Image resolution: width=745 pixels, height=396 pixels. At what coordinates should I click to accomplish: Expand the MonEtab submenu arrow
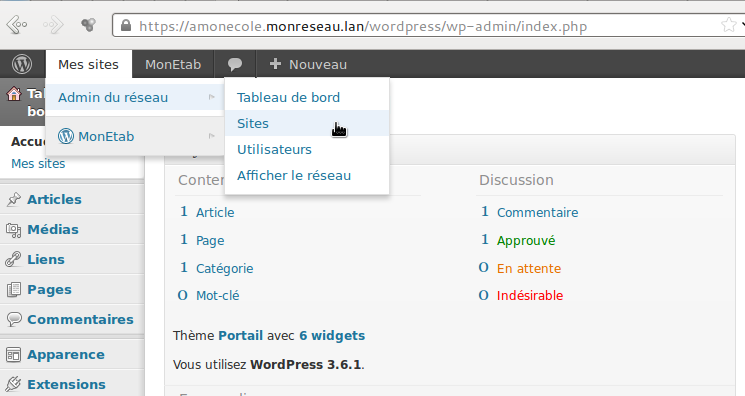pyautogui.click(x=212, y=136)
